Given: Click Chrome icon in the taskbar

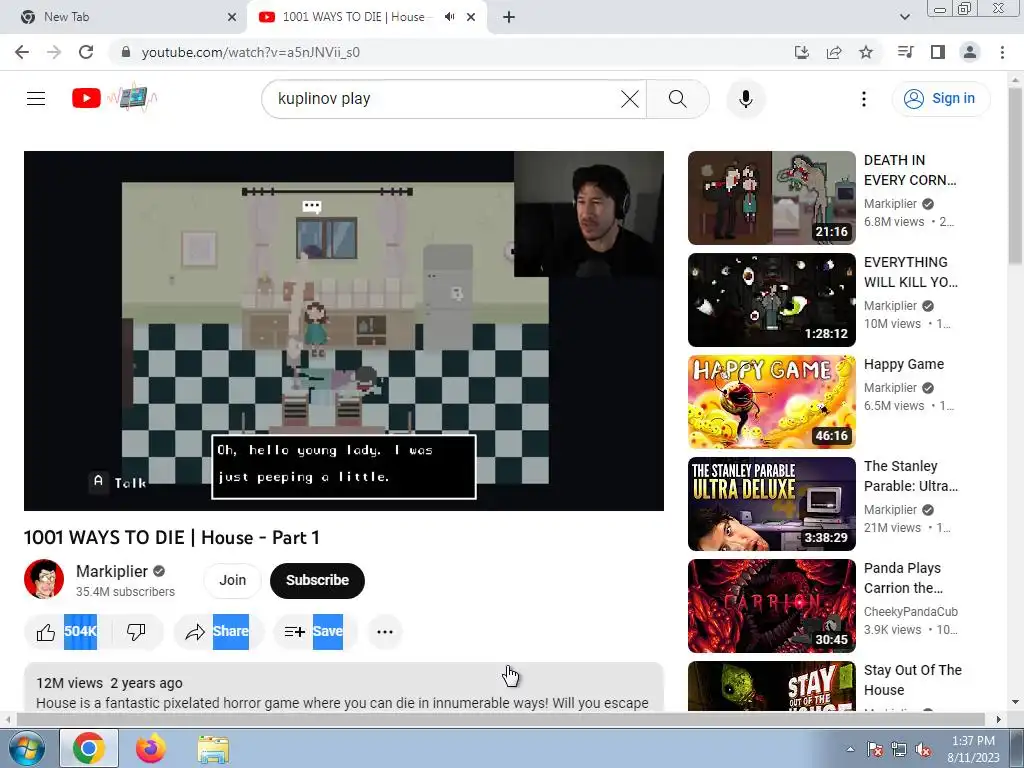Looking at the screenshot, I should coord(89,748).
